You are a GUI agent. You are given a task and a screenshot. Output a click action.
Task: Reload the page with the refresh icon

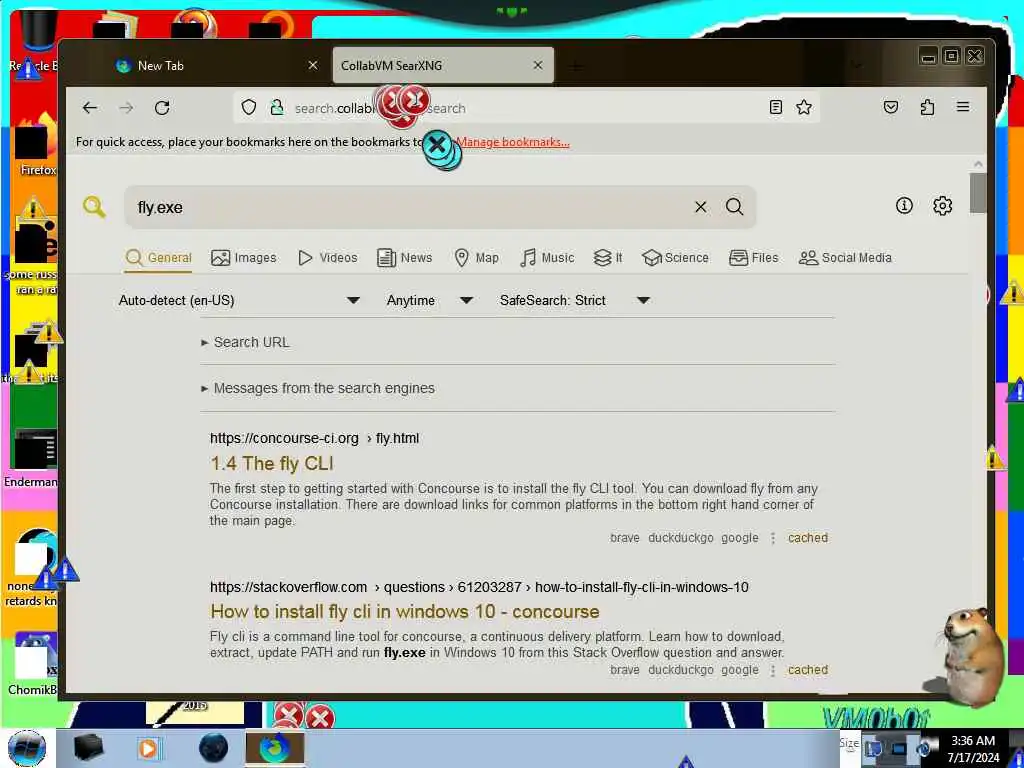coord(162,108)
